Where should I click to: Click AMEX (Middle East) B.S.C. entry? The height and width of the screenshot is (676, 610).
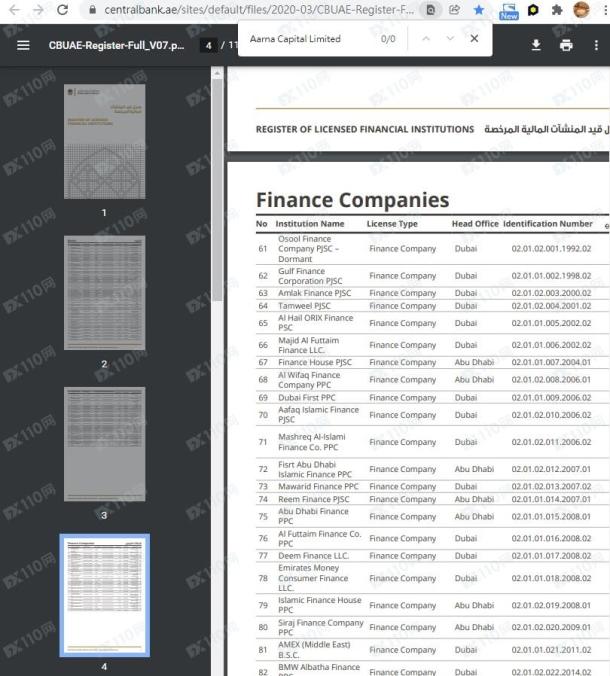click(314, 650)
